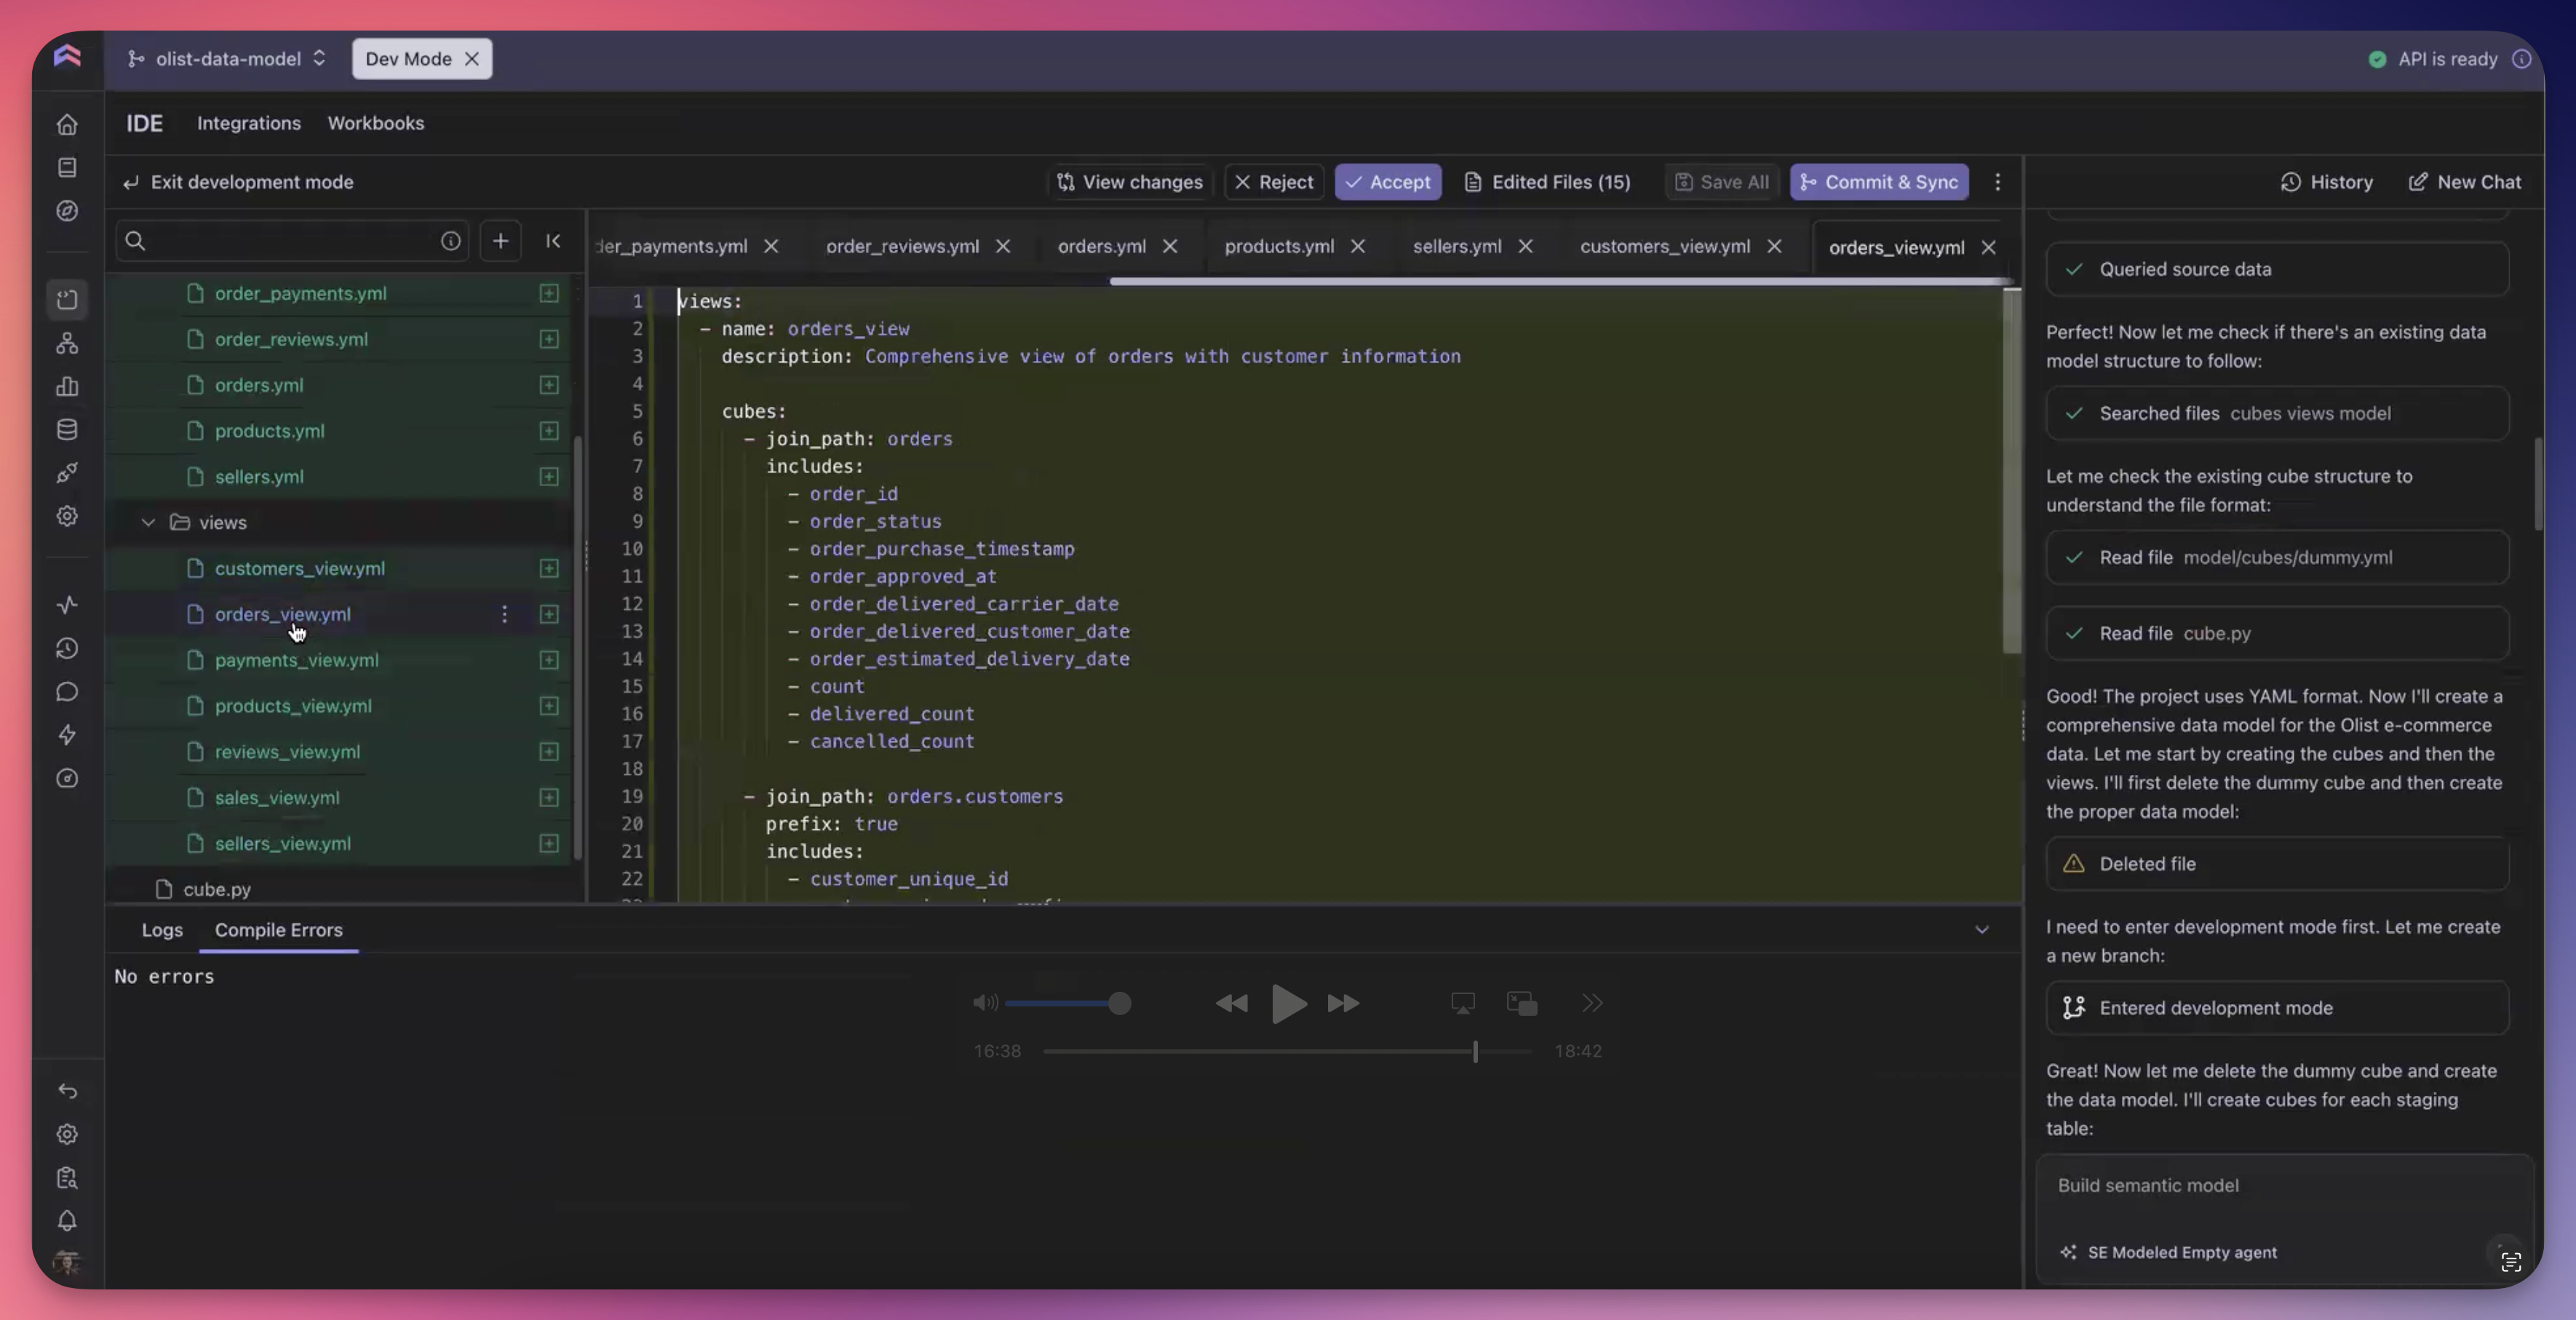Open the customers_view.yml editor tab
This screenshot has width=2576, height=1320.
[x=1664, y=247]
